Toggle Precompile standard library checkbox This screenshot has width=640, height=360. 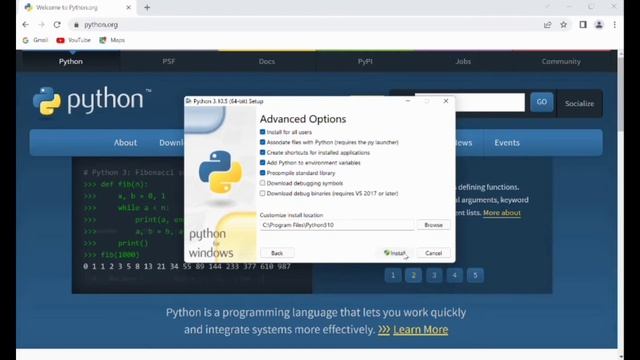(262, 173)
